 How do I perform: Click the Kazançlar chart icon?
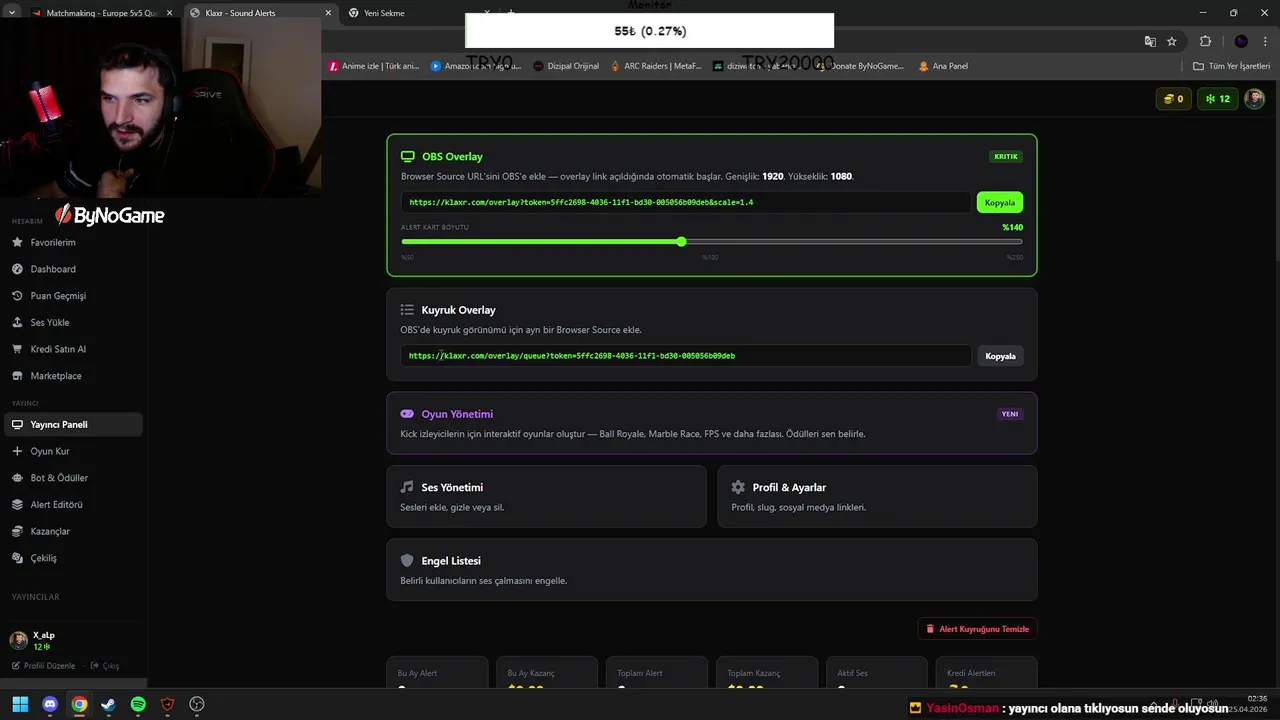coord(17,531)
